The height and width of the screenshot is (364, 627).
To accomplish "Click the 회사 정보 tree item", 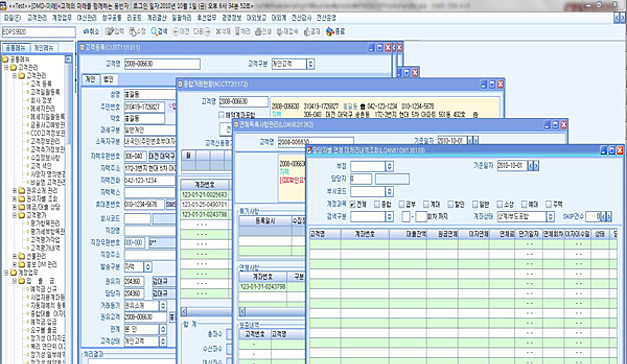I will click(x=41, y=100).
